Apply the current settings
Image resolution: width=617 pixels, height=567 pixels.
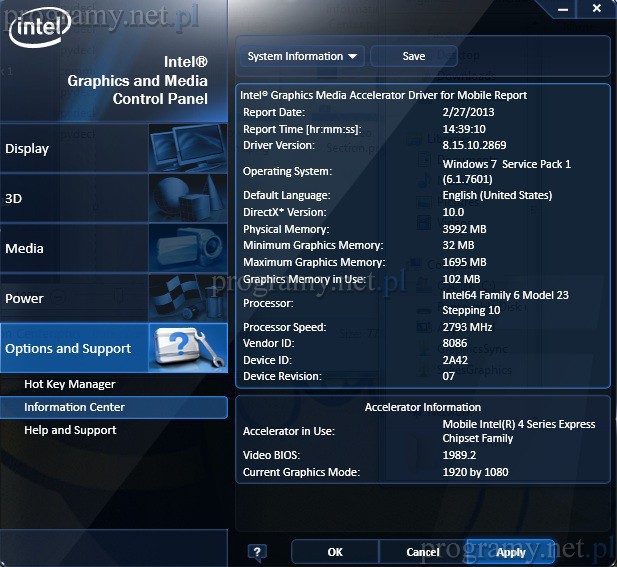point(510,552)
